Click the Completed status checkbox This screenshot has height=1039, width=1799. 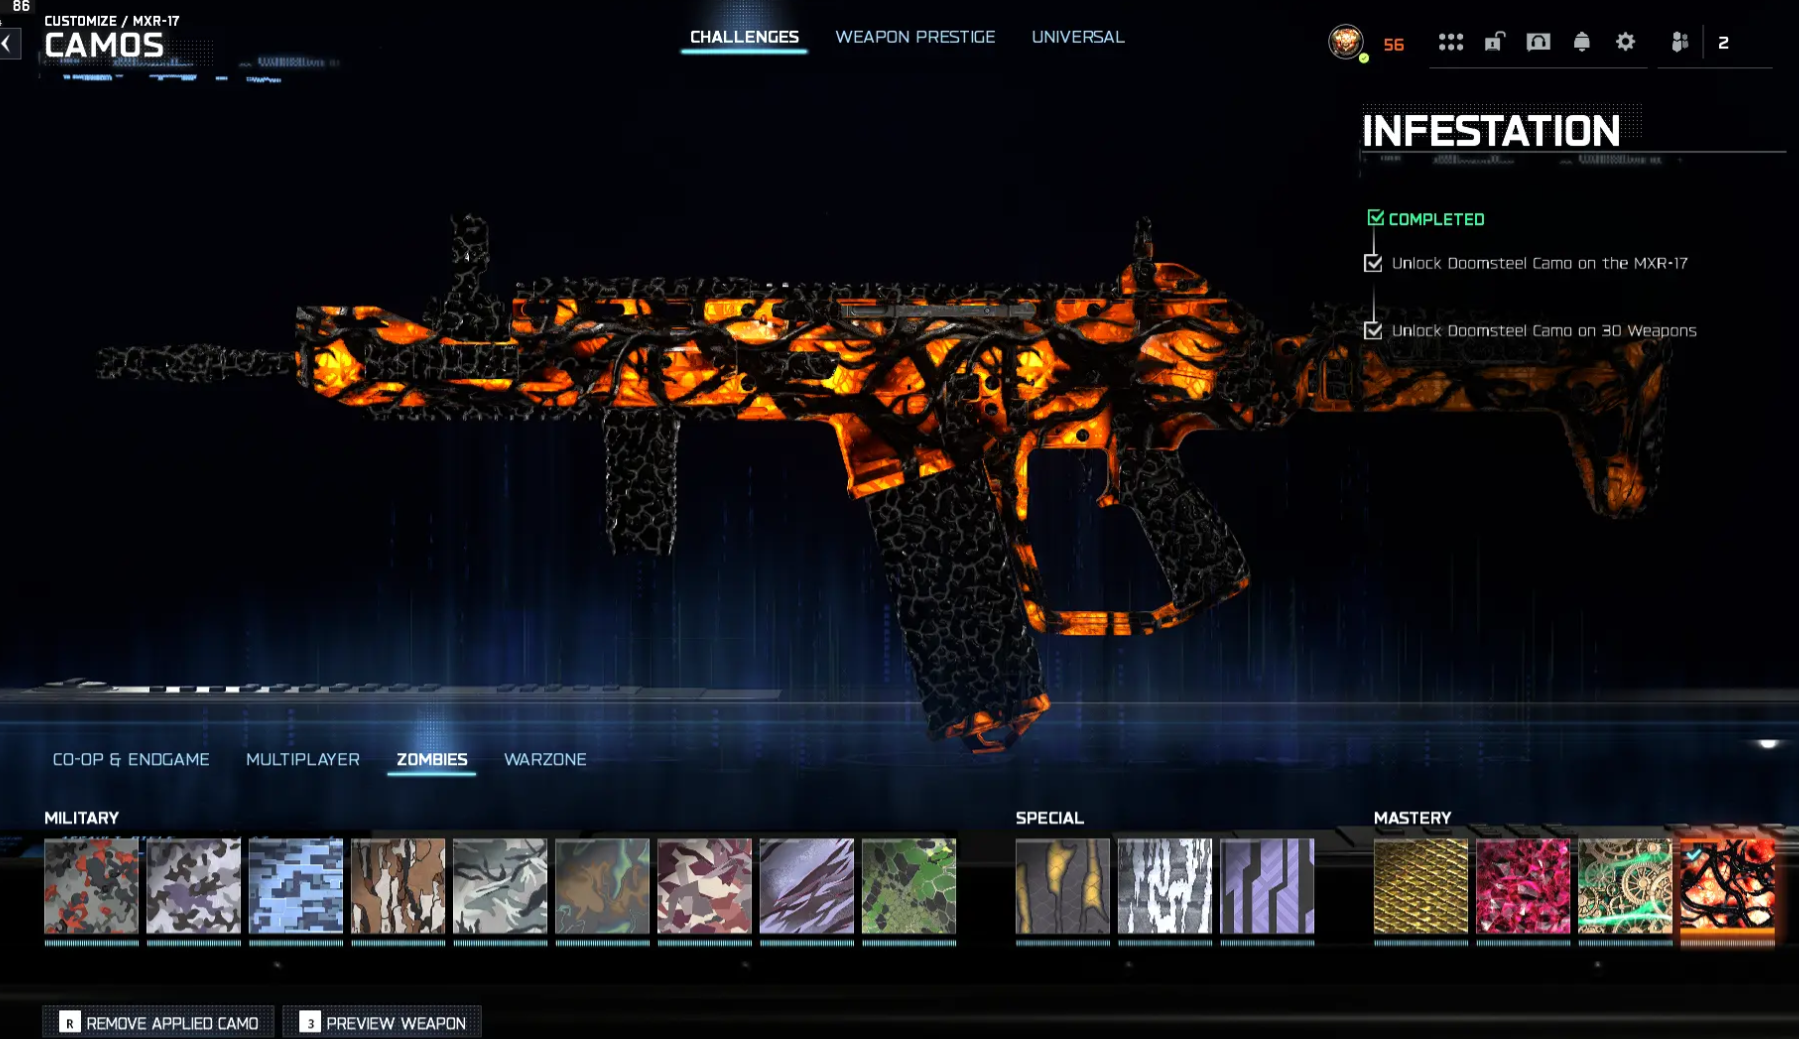click(x=1376, y=218)
